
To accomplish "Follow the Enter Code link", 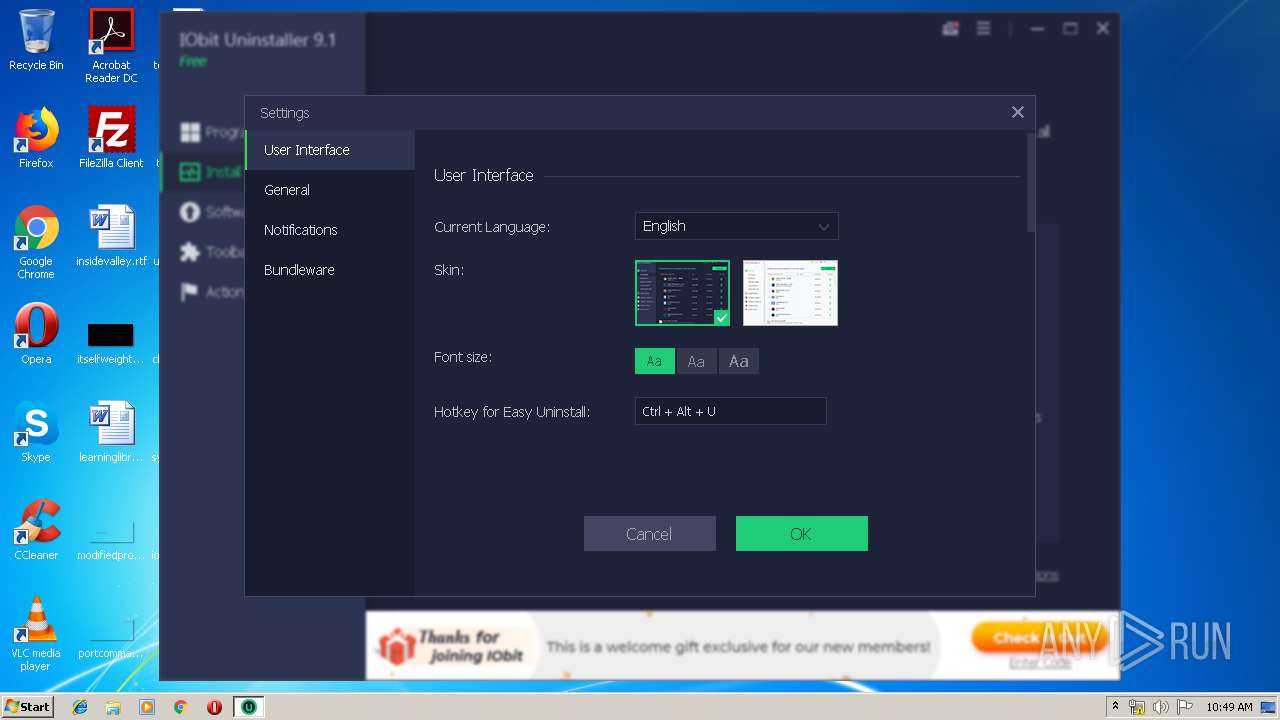I will (x=1040, y=662).
